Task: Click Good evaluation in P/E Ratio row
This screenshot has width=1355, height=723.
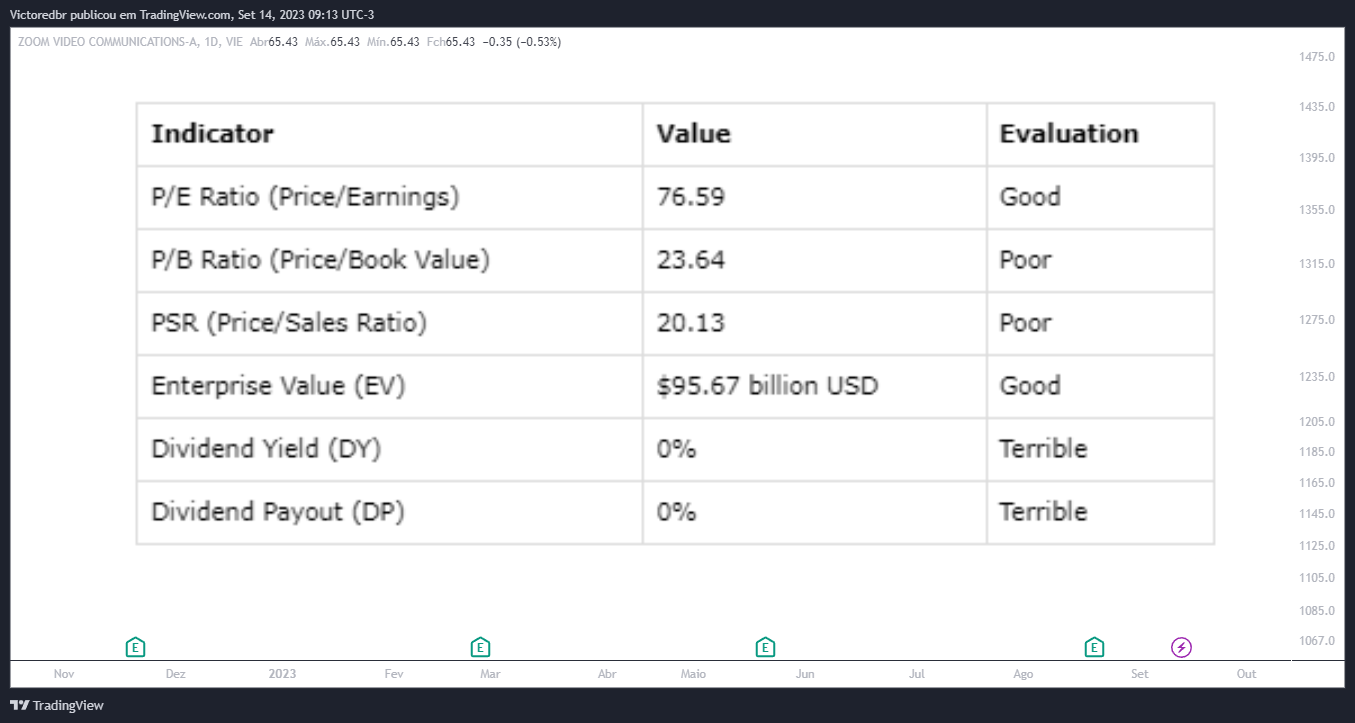Action: pyautogui.click(x=1030, y=197)
